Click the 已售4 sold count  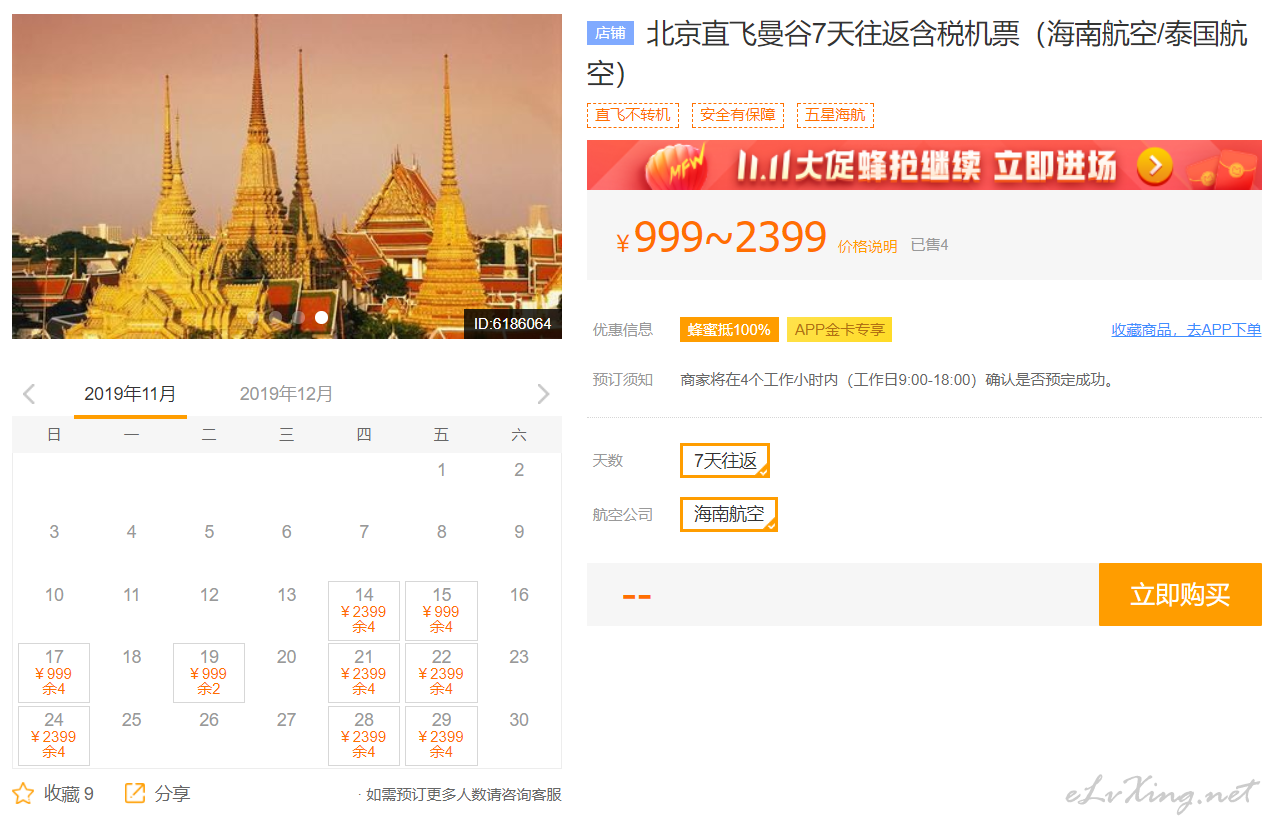pos(929,245)
